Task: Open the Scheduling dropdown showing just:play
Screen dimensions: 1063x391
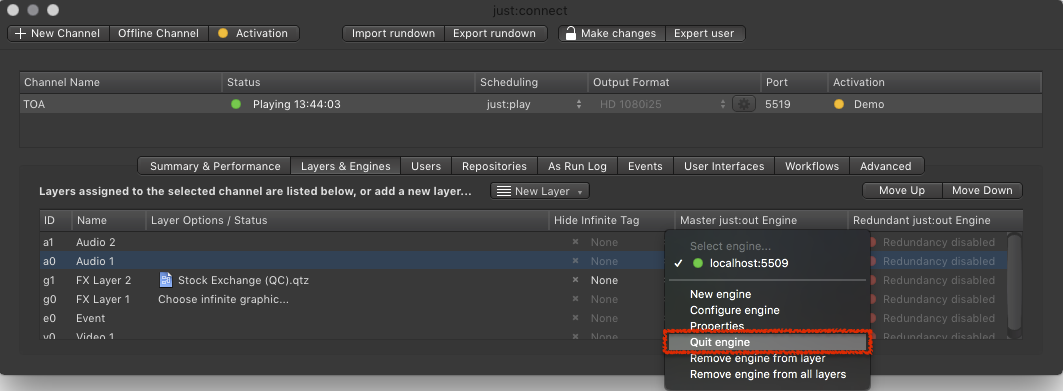Action: (x=534, y=104)
